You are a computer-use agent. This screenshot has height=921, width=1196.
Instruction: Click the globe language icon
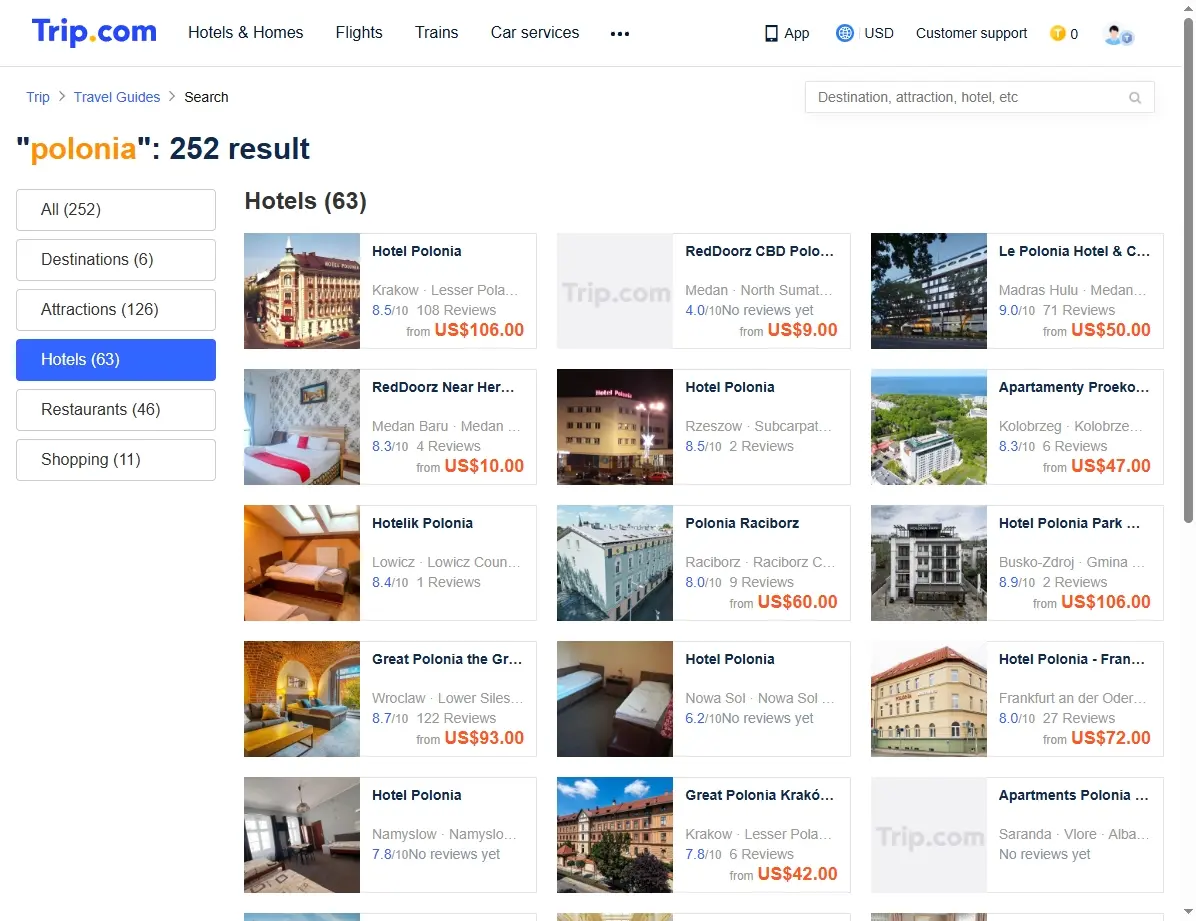click(x=844, y=33)
